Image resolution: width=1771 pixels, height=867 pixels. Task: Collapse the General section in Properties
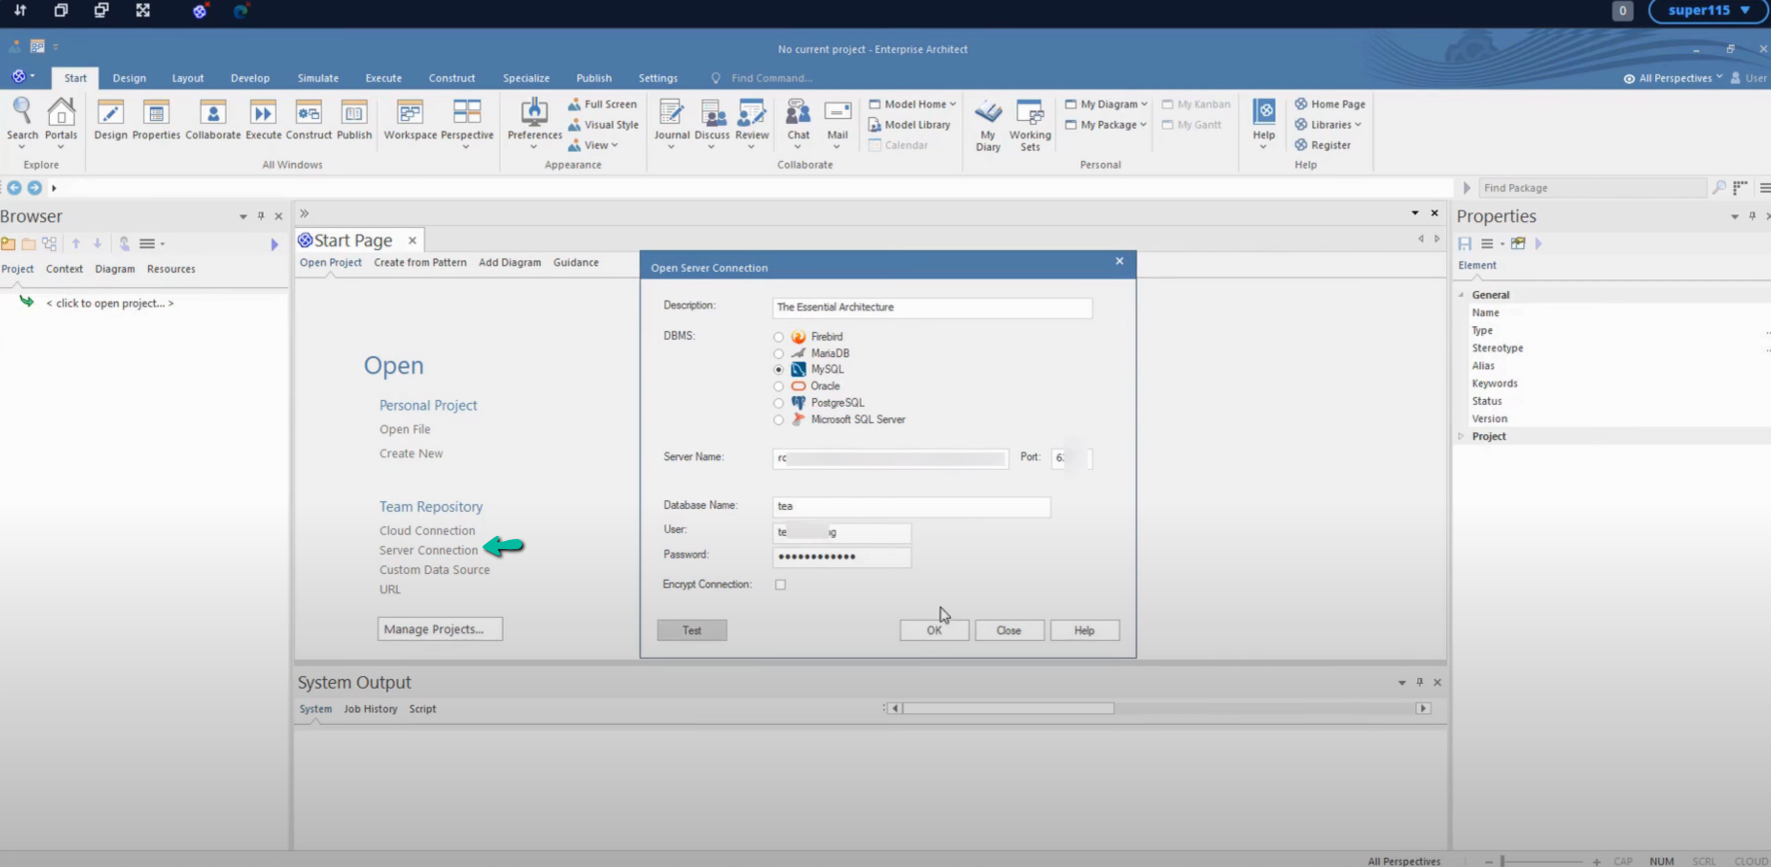click(x=1461, y=295)
